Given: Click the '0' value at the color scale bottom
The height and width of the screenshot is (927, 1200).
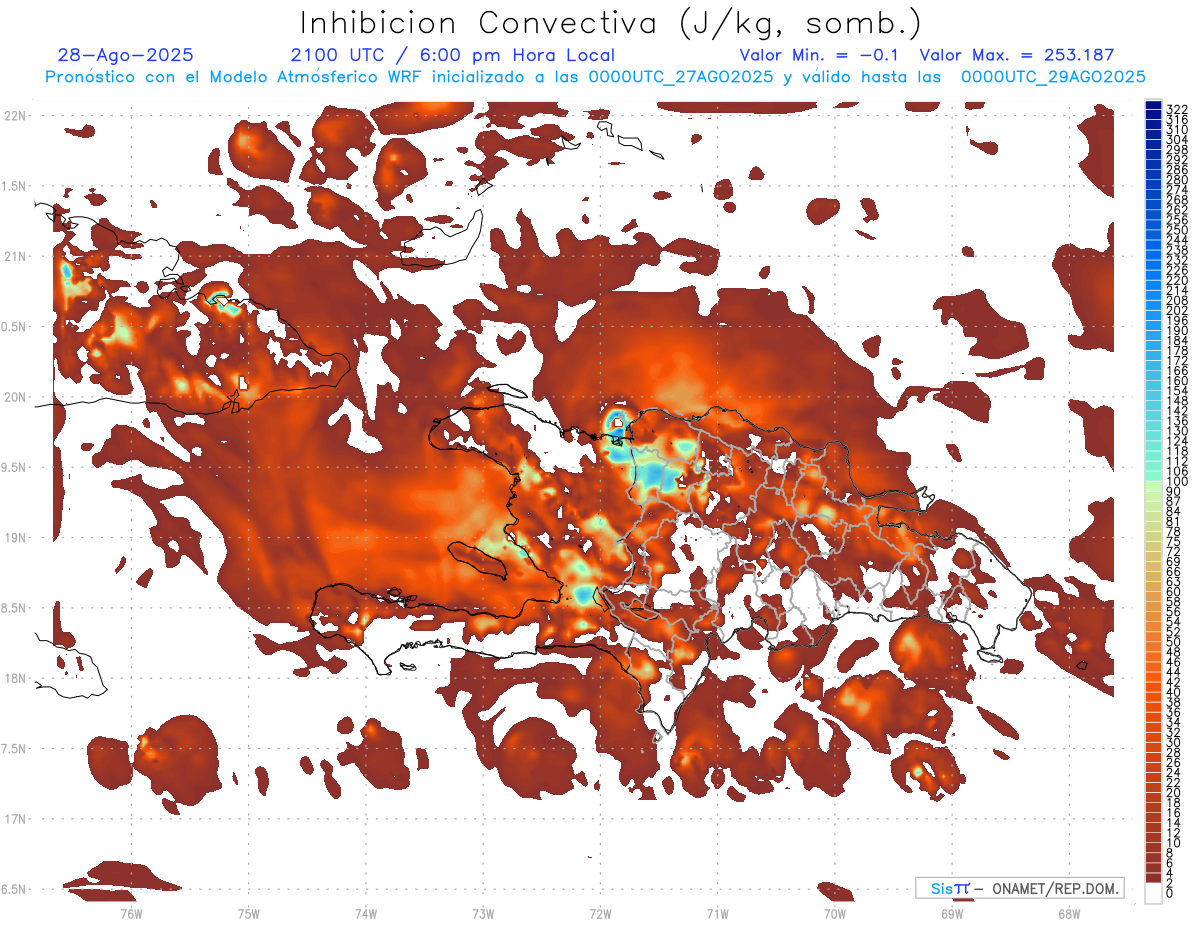Looking at the screenshot, I should pos(1170,892).
